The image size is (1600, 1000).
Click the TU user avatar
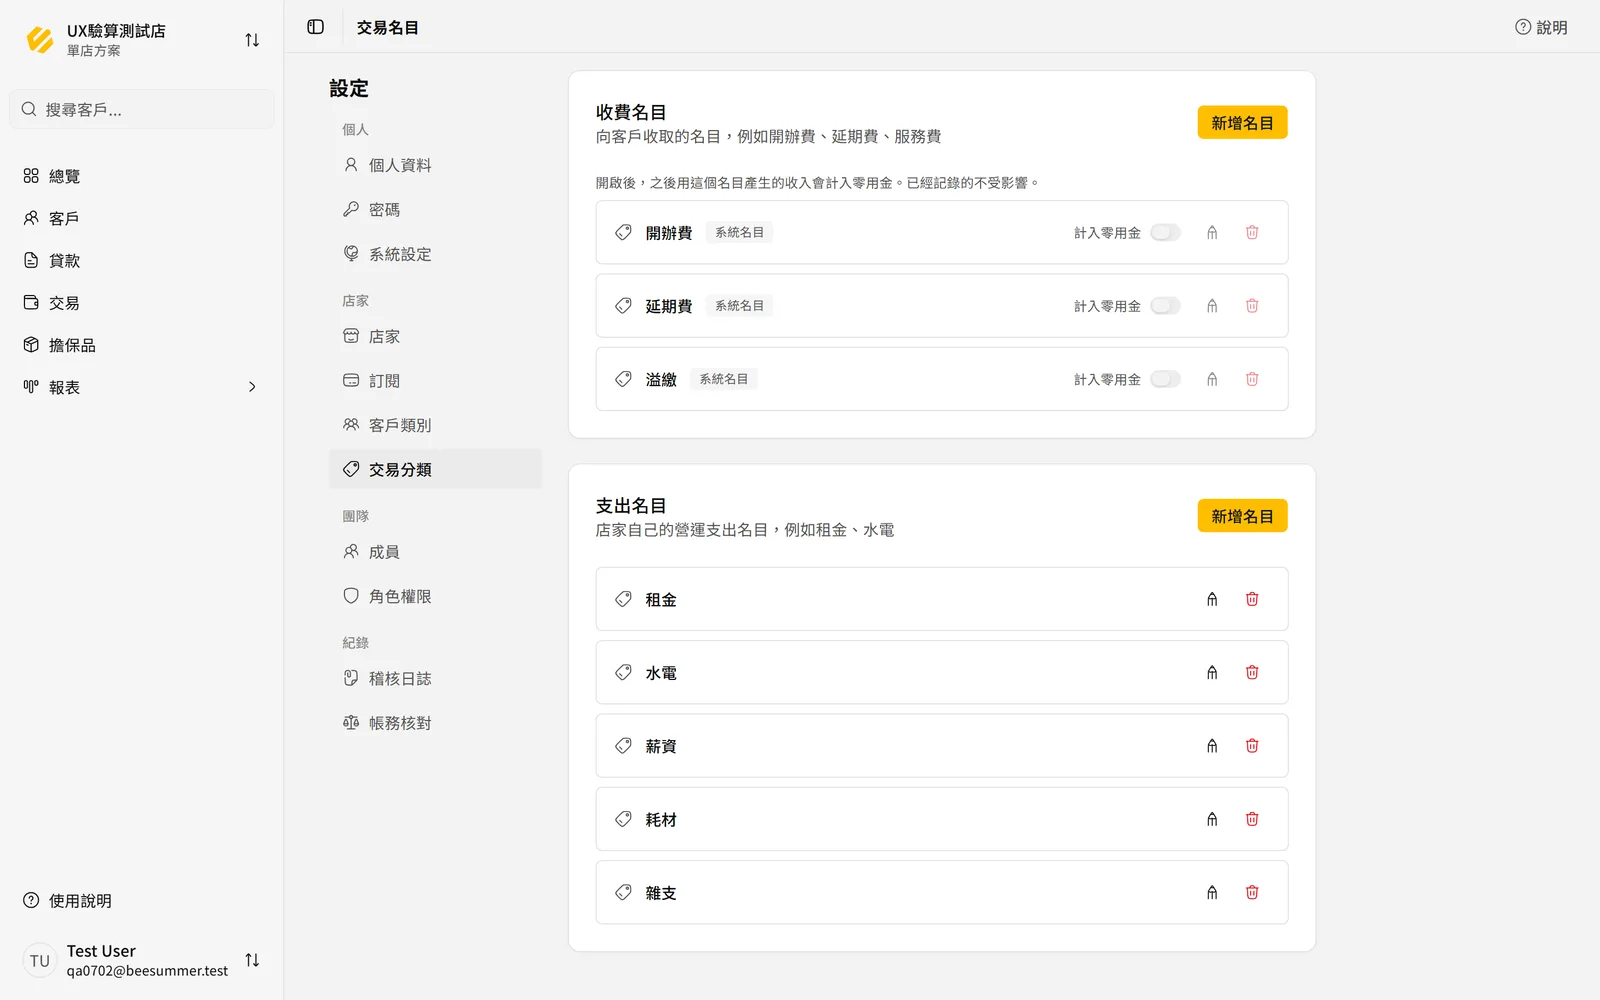pyautogui.click(x=40, y=960)
